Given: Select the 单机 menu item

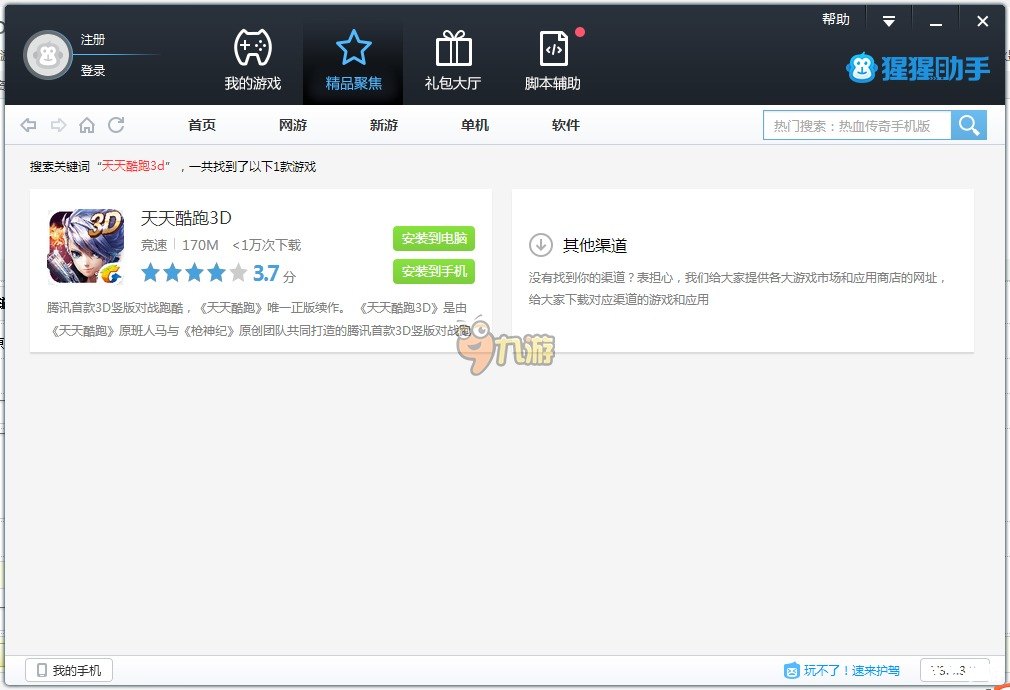Looking at the screenshot, I should 475,125.
